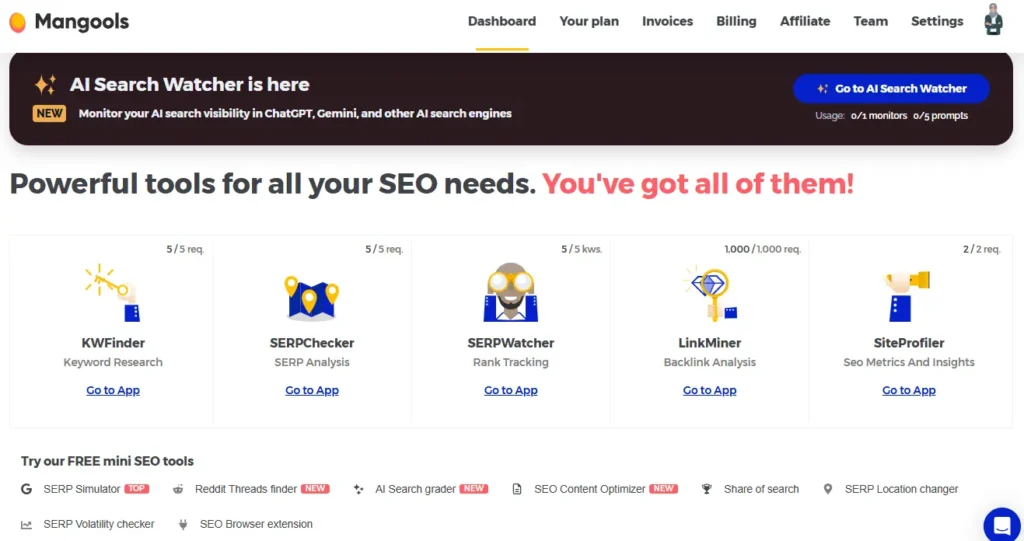This screenshot has height=541, width=1024.
Task: Click the SERPChecker title text
Action: coord(312,343)
